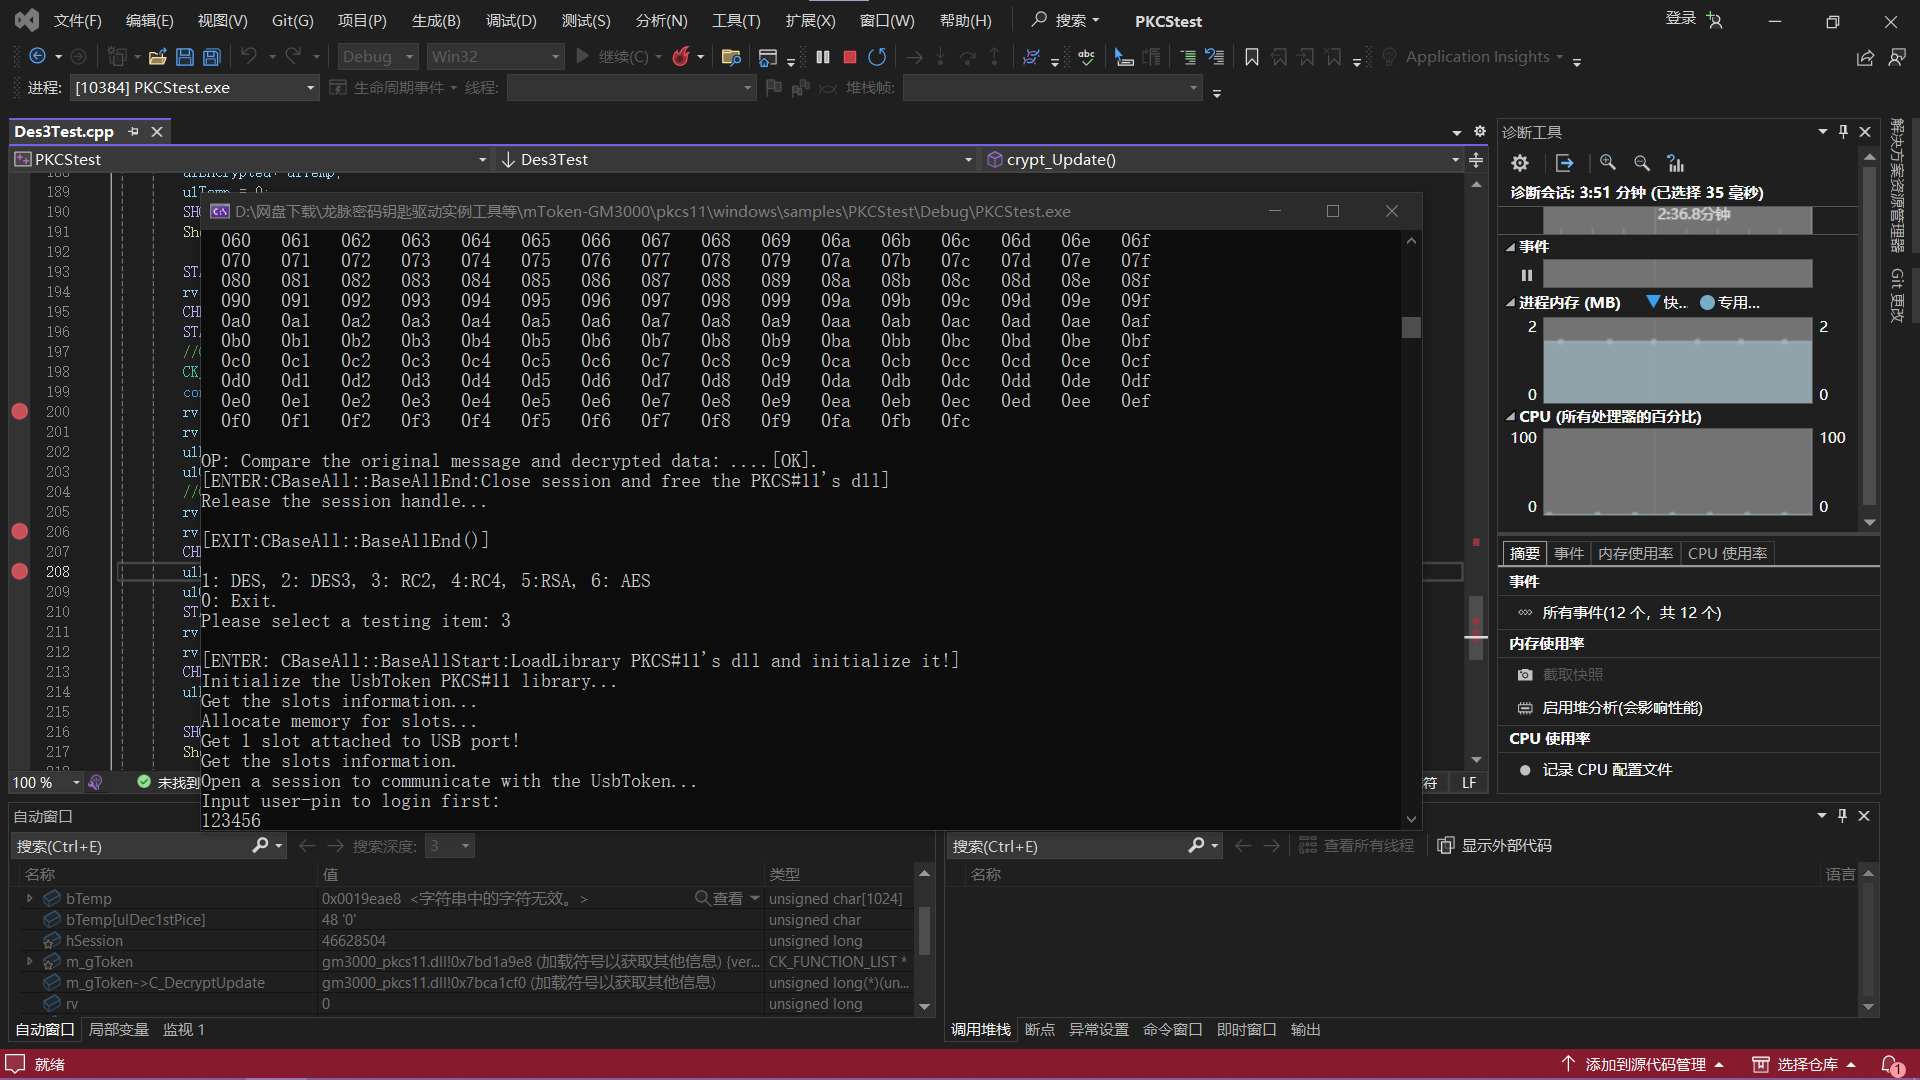Pin the Des3Test.cpp tab
The height and width of the screenshot is (1080, 1920).
click(134, 132)
